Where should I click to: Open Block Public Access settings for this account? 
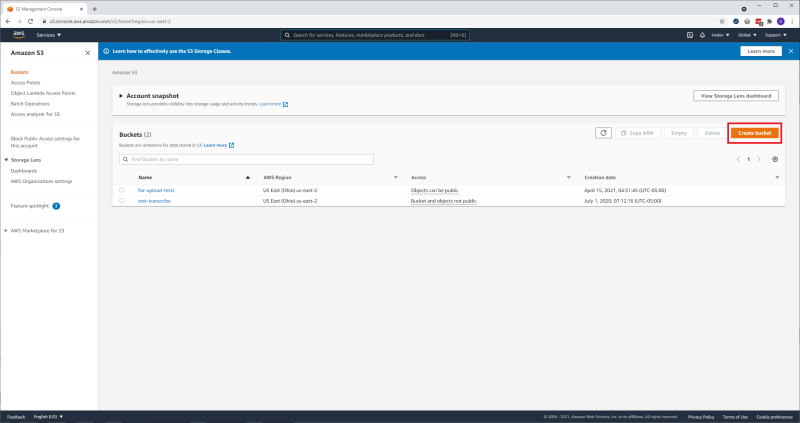(x=45, y=142)
